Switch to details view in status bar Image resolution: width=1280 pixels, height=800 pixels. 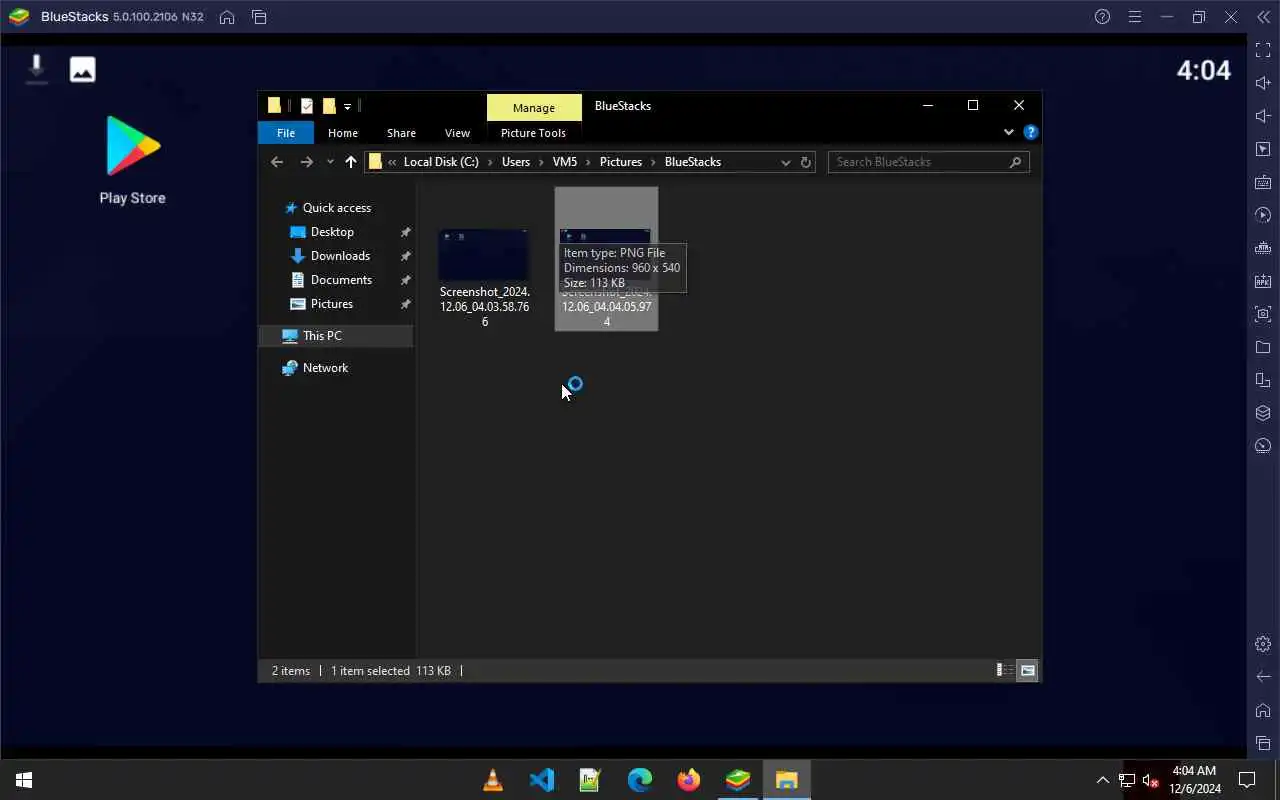[1005, 670]
